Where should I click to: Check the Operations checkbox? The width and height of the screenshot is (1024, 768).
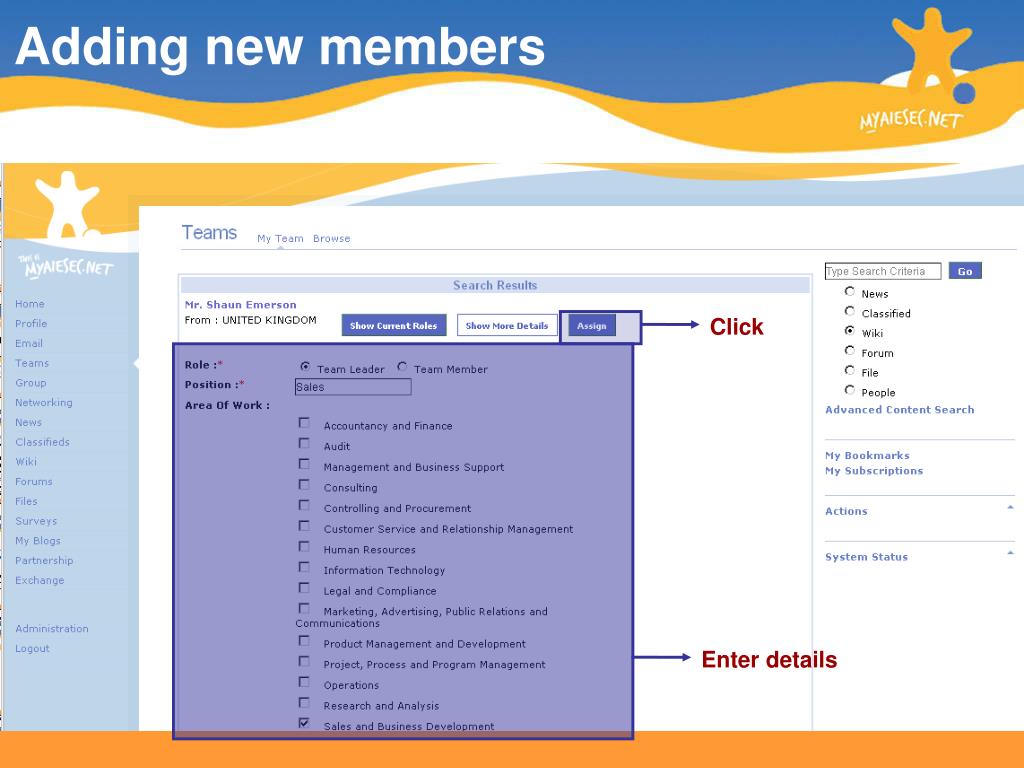point(304,682)
